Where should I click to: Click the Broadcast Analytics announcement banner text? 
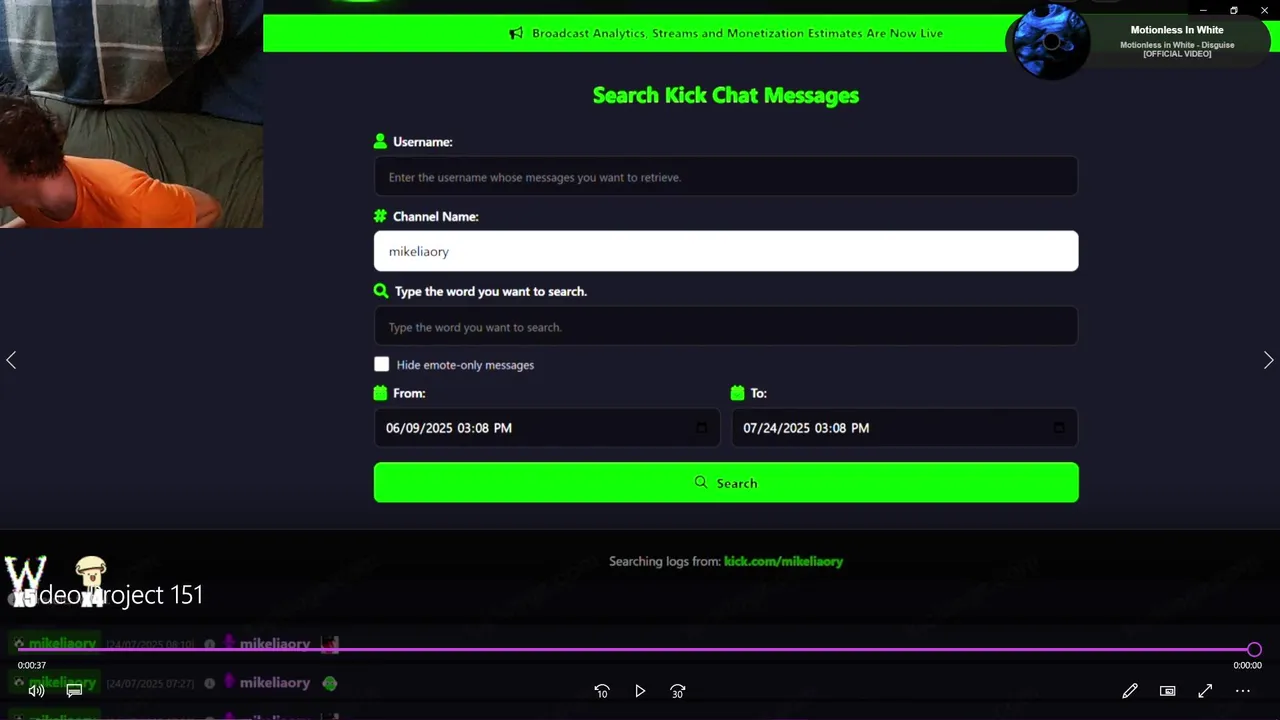(x=738, y=33)
